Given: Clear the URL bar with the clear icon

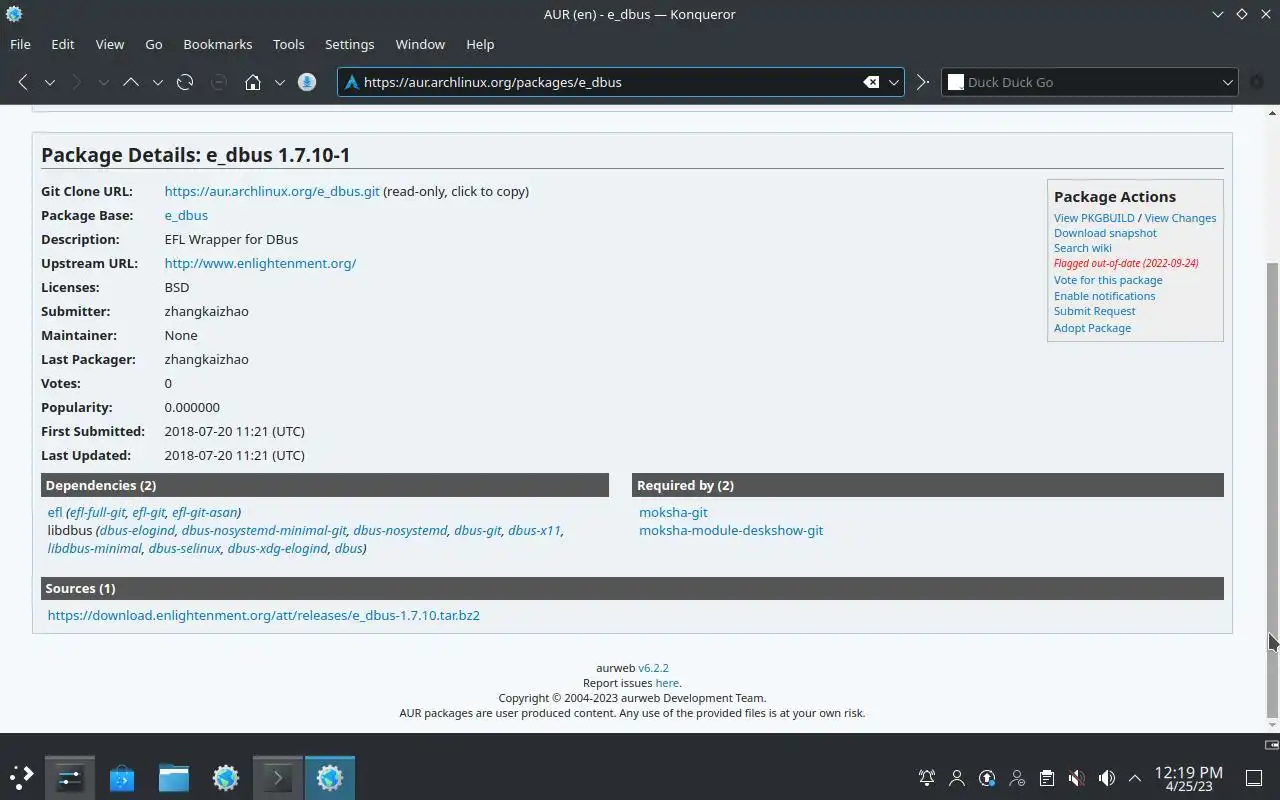Looking at the screenshot, I should pos(871,82).
